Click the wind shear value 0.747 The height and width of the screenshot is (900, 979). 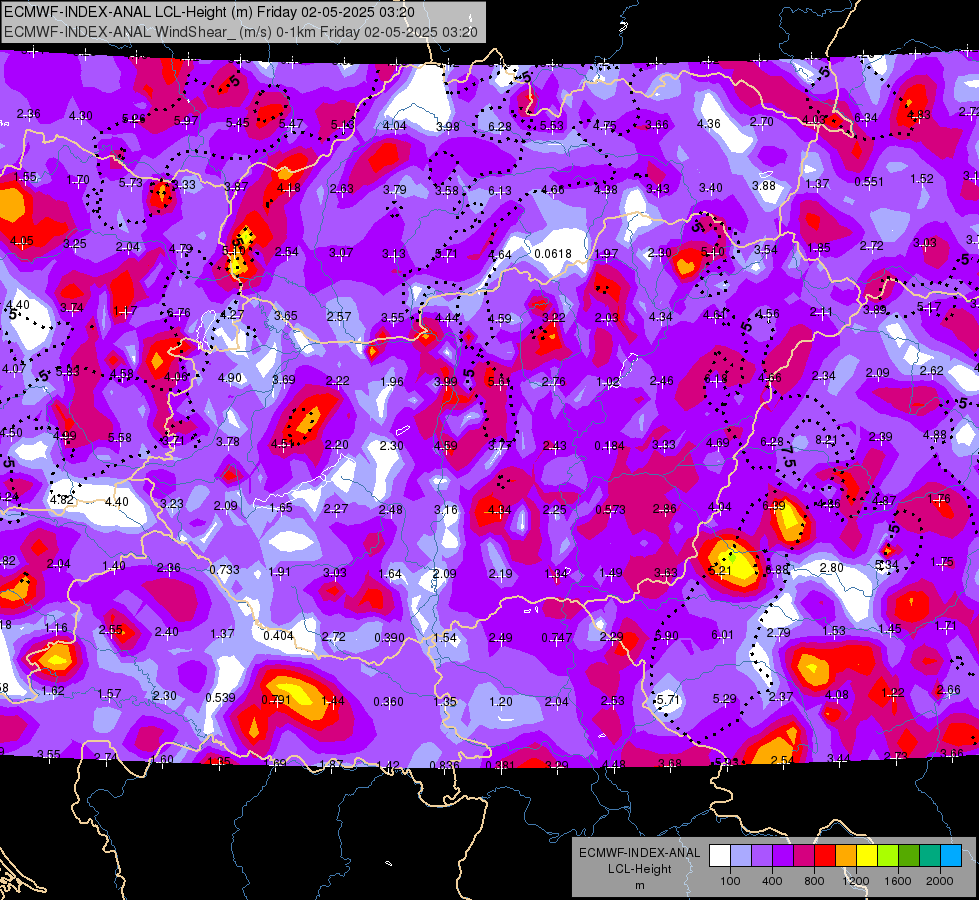(556, 638)
